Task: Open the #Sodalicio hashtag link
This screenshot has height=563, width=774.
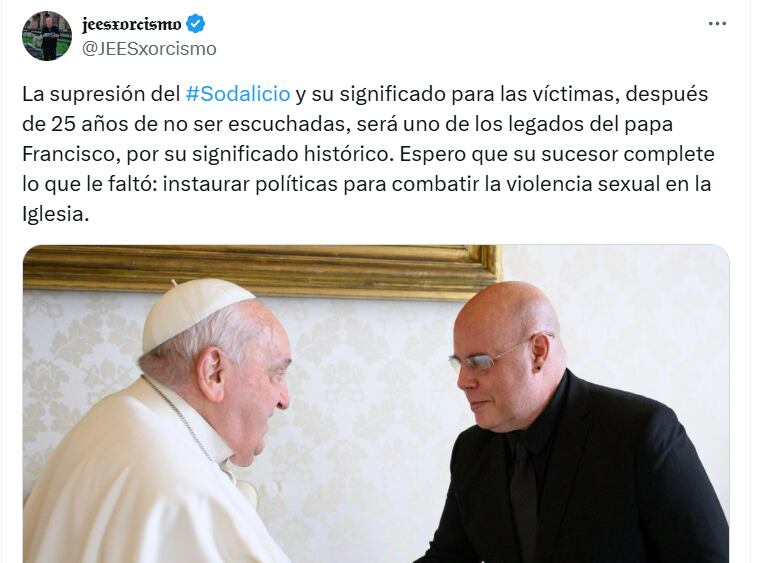Action: click(x=238, y=94)
